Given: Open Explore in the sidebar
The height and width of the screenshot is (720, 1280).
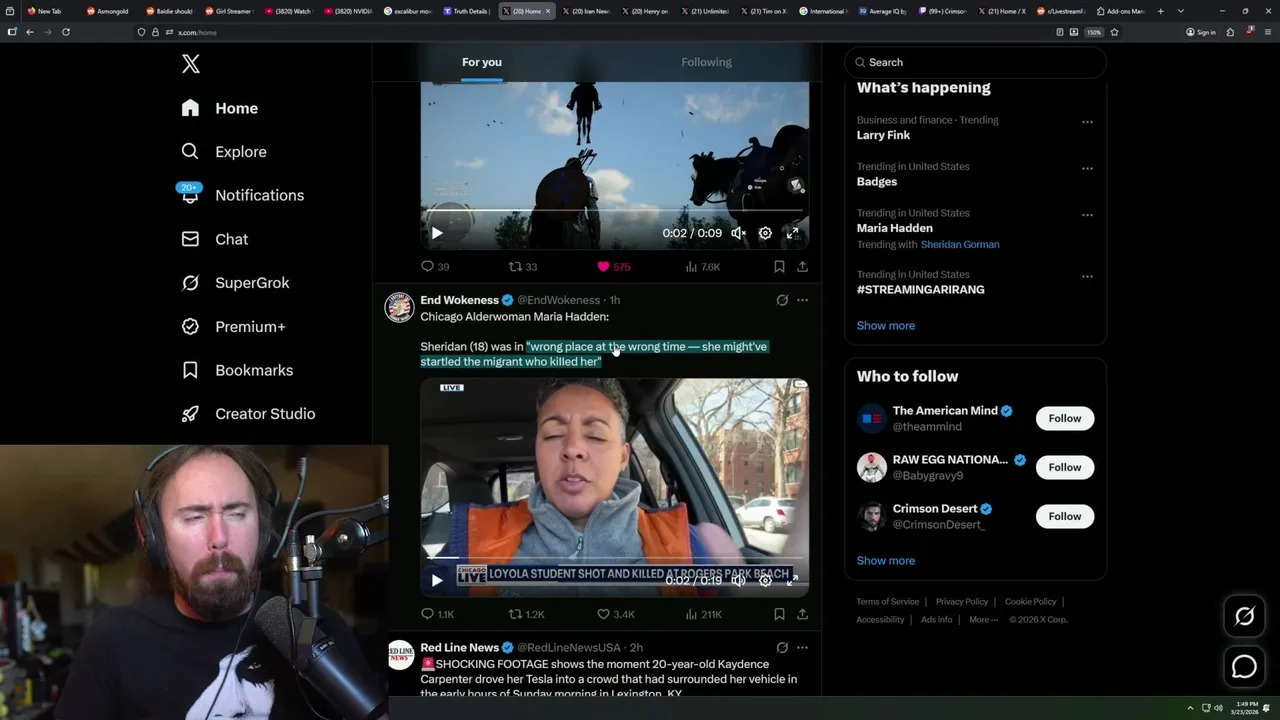Looking at the screenshot, I should coord(224,152).
